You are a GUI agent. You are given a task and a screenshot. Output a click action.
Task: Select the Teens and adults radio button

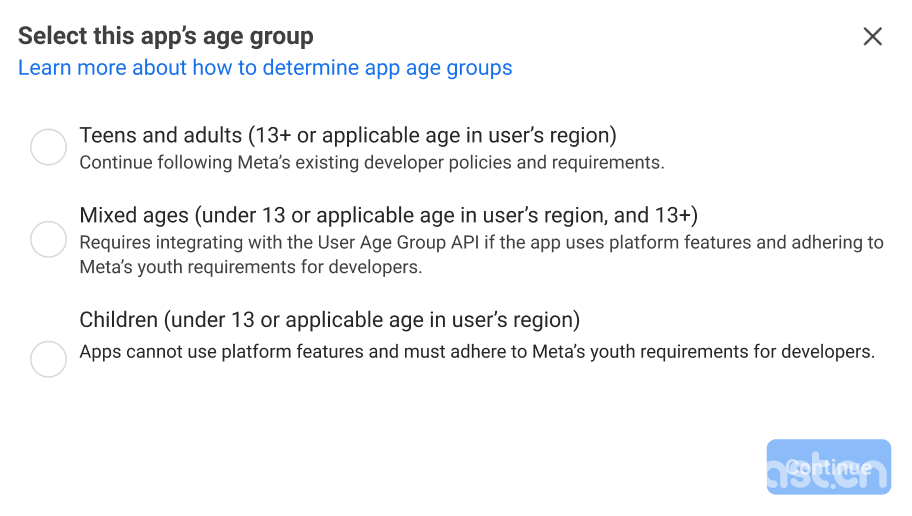tap(48, 147)
